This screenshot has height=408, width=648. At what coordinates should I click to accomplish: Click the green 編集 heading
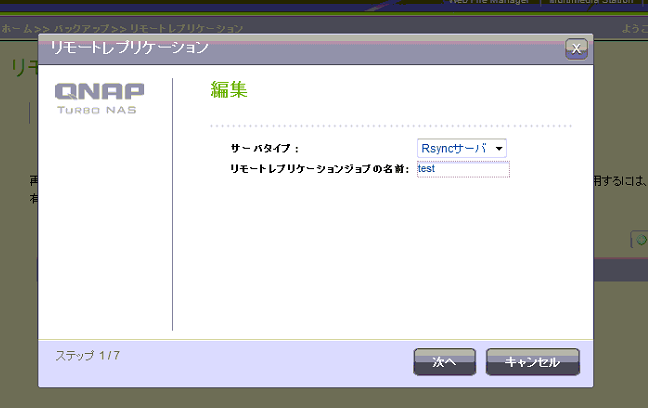click(229, 90)
